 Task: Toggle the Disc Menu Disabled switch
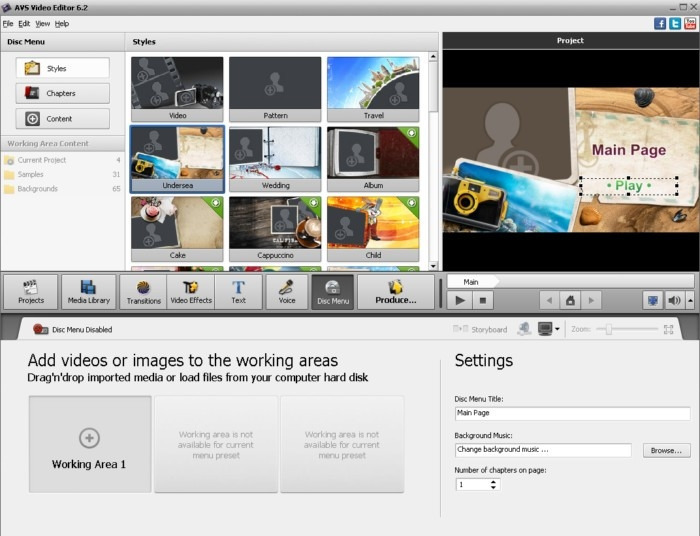click(x=41, y=329)
